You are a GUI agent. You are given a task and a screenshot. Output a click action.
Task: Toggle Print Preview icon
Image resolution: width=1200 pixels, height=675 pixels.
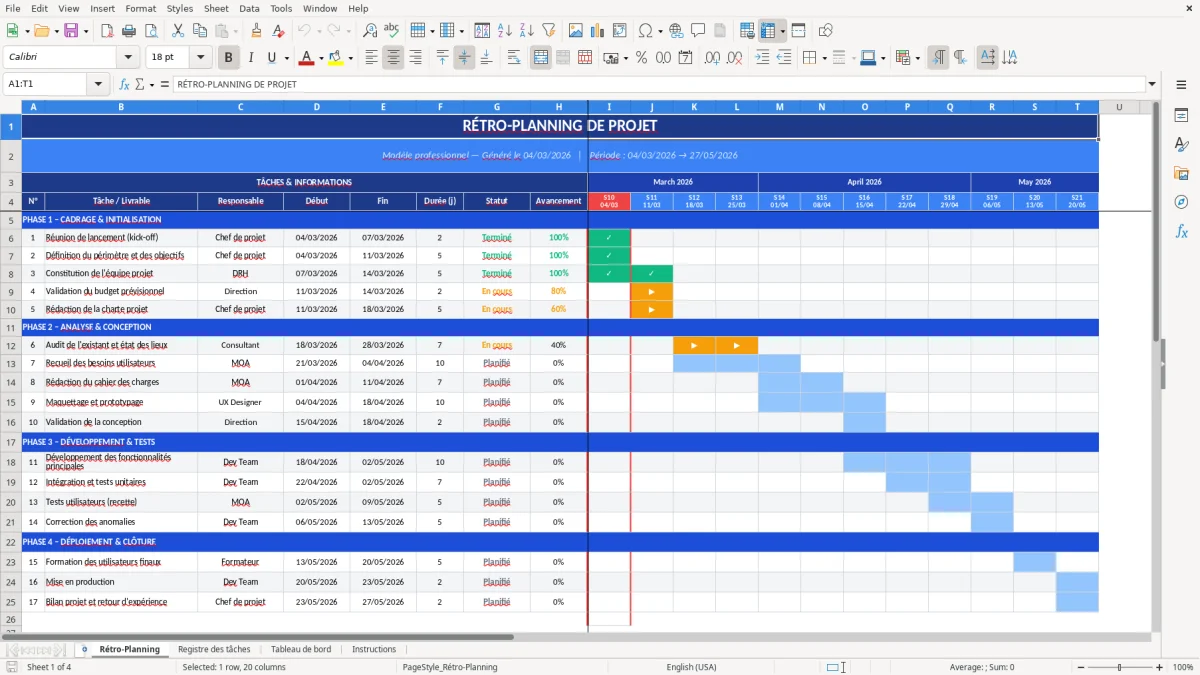152,31
